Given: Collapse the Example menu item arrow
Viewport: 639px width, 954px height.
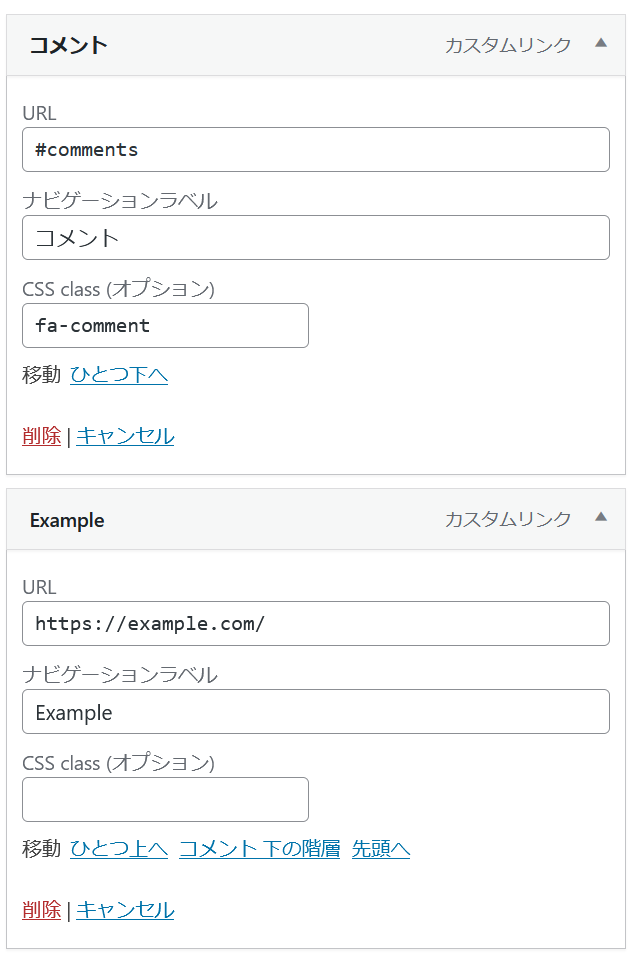Looking at the screenshot, I should pyautogui.click(x=600, y=517).
